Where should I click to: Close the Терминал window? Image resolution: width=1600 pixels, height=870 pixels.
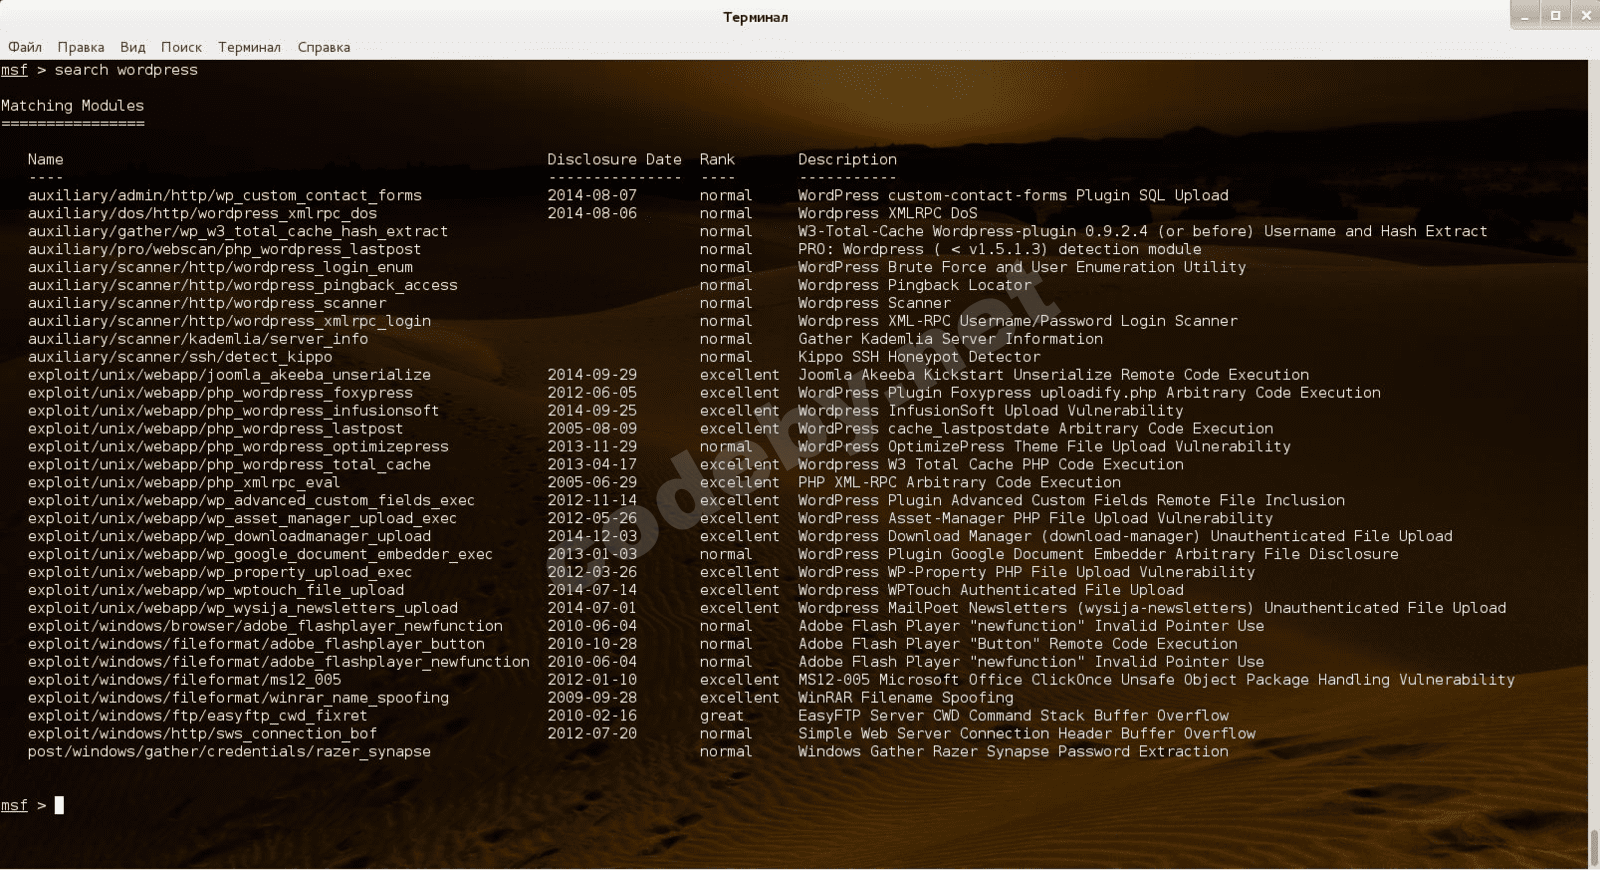pyautogui.click(x=1585, y=15)
